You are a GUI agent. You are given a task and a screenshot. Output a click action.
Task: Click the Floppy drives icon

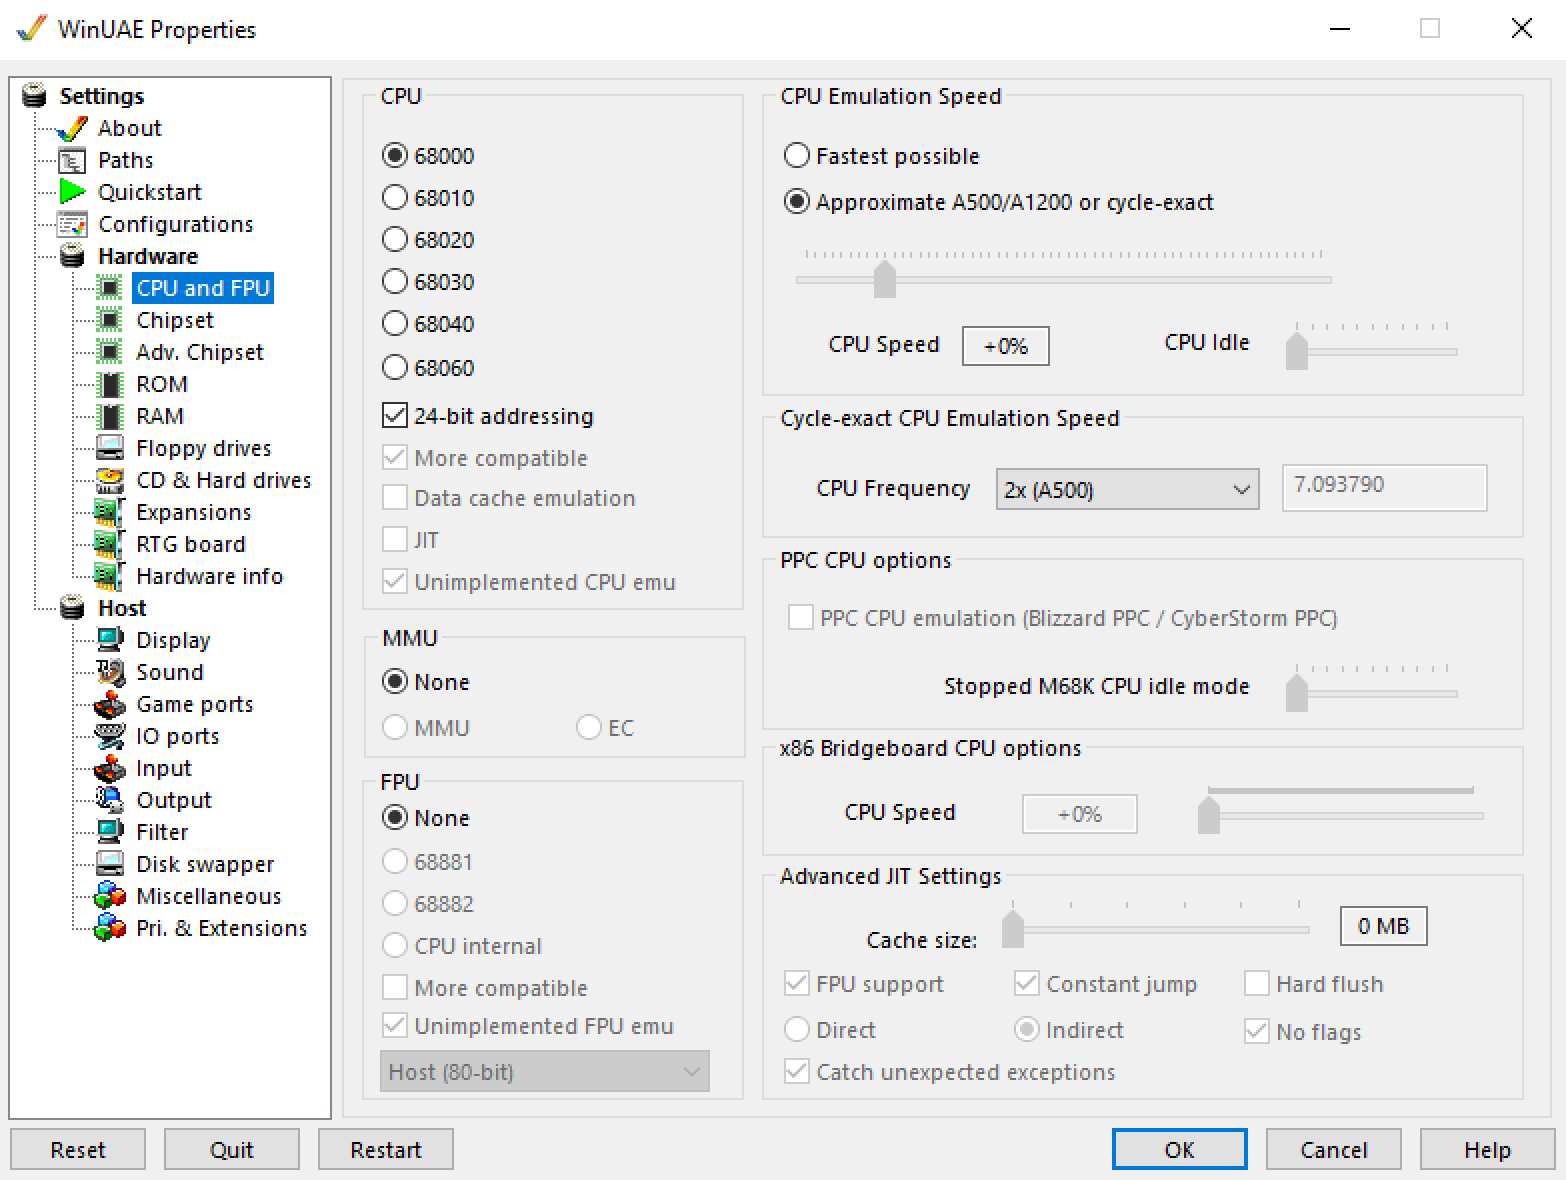110,448
